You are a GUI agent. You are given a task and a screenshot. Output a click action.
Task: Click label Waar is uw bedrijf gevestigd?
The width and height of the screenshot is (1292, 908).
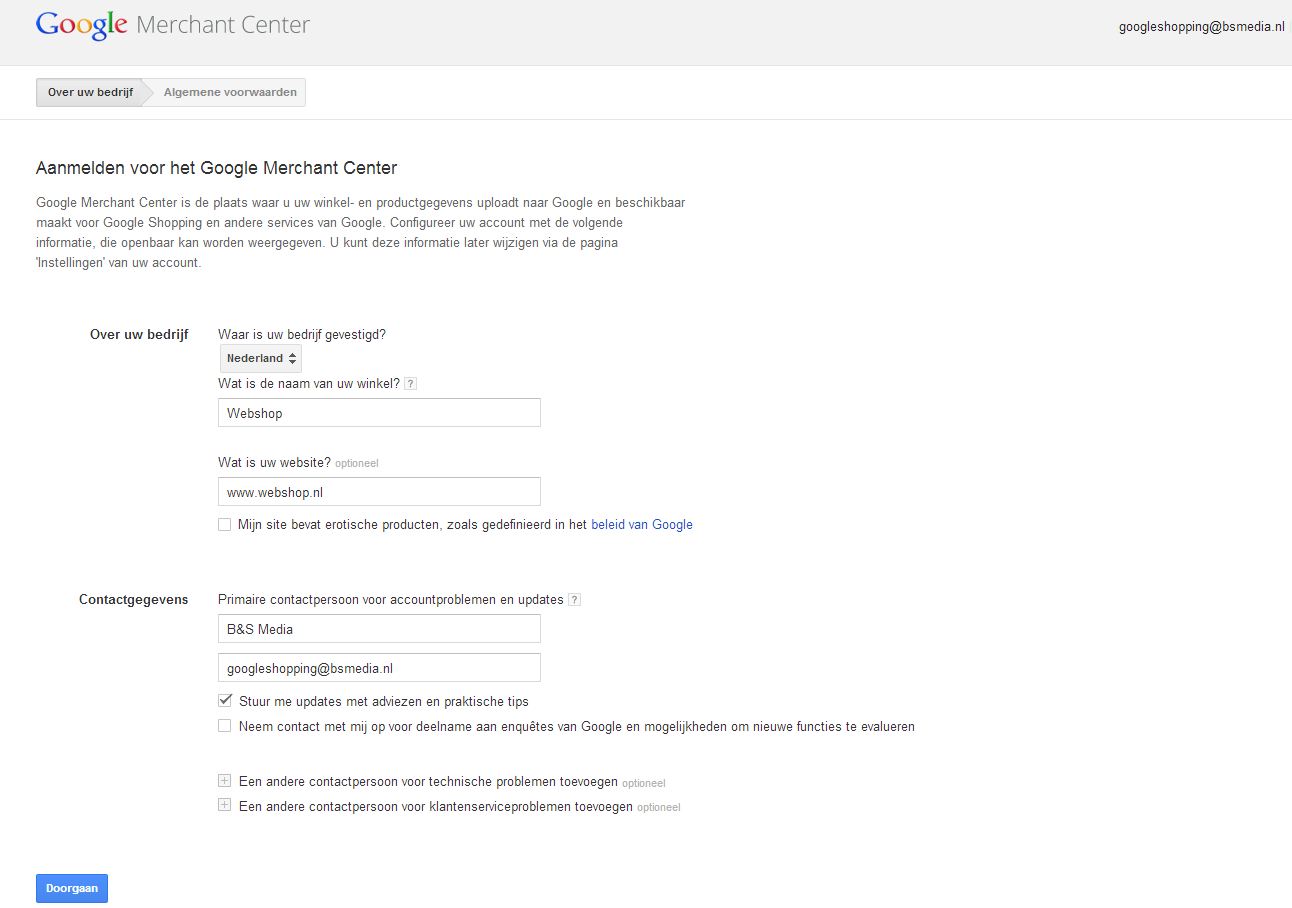302,335
